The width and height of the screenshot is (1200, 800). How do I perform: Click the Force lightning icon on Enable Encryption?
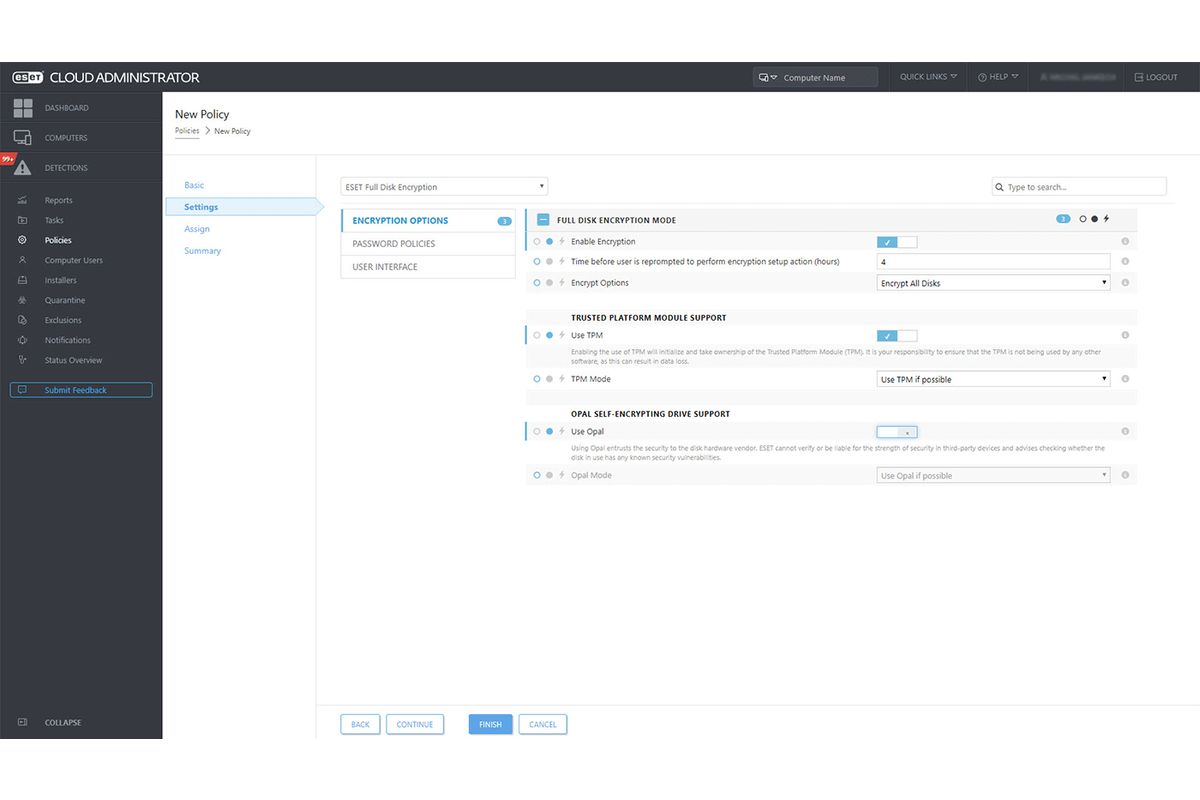(x=561, y=241)
